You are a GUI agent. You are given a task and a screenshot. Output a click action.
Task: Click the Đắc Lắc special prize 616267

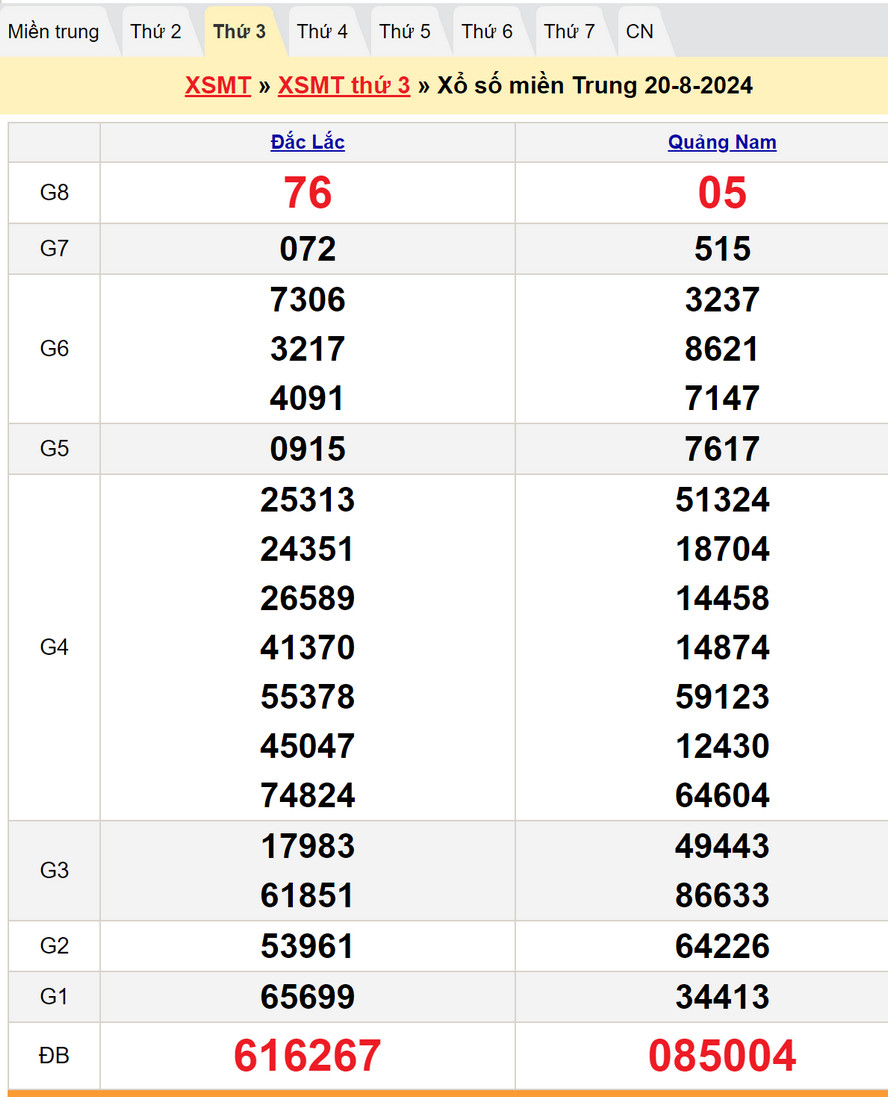(x=307, y=1056)
